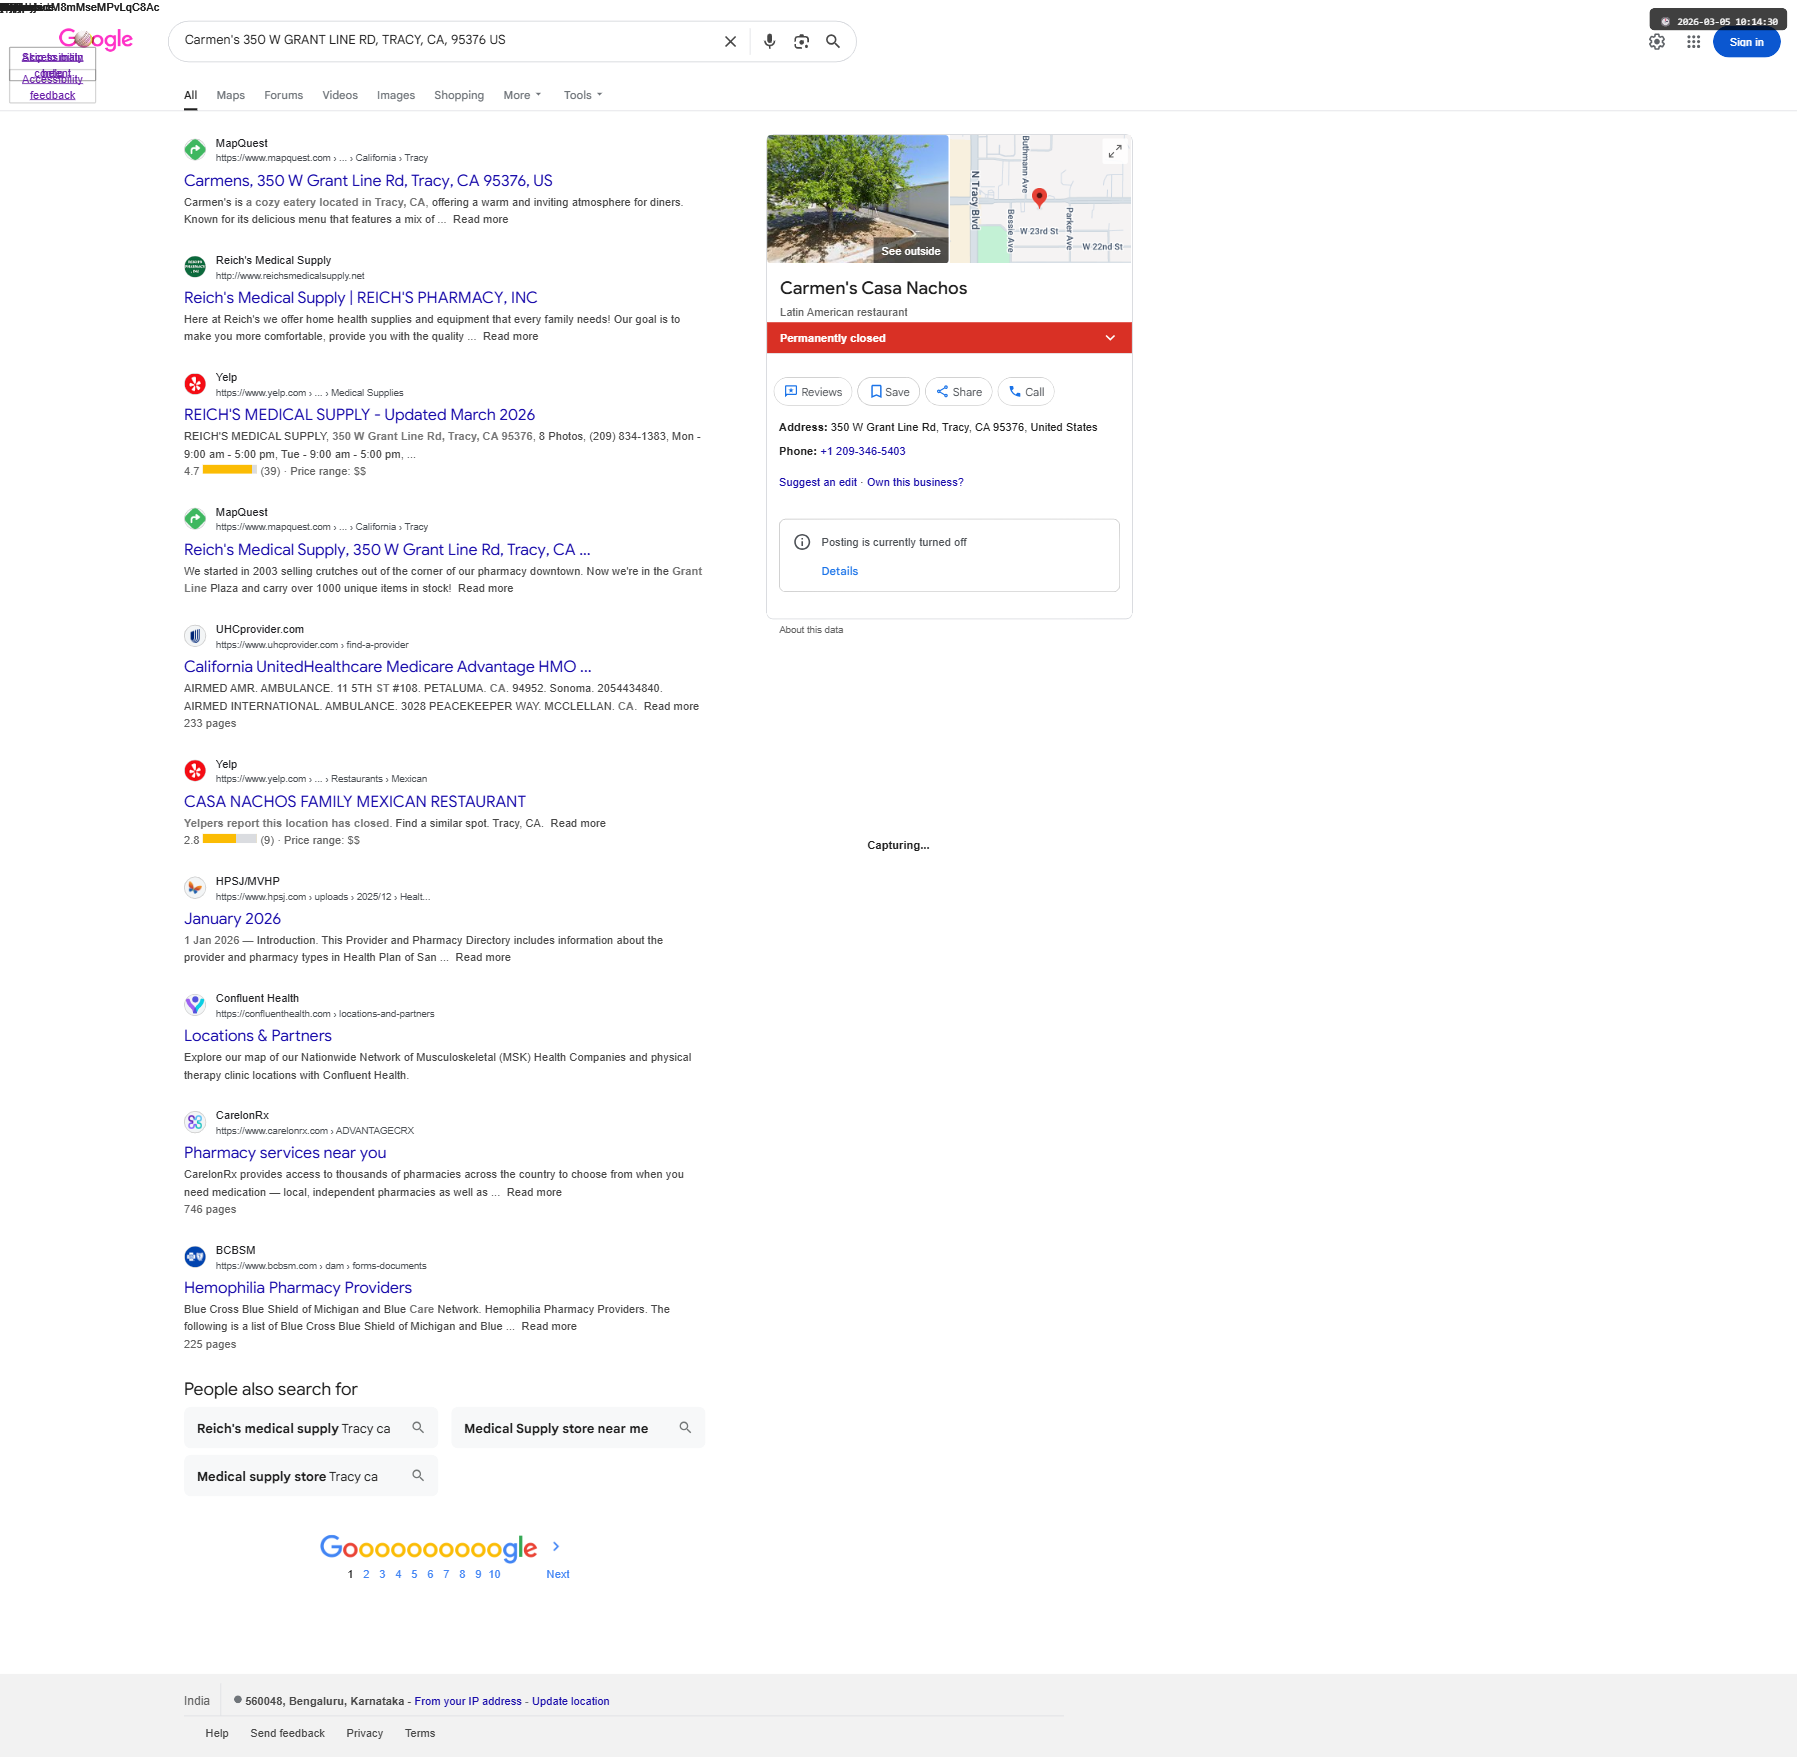This screenshot has width=1810, height=1757.
Task: Open REICH'S MEDICAL SUPPLY Yelp result
Action: (359, 415)
